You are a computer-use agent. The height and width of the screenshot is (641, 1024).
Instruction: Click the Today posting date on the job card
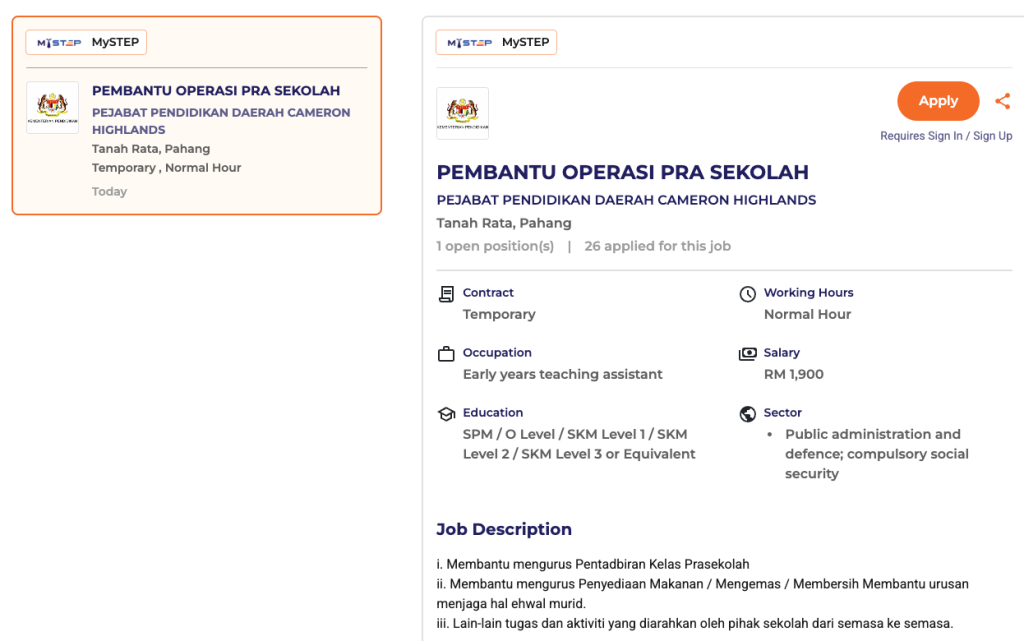109,192
